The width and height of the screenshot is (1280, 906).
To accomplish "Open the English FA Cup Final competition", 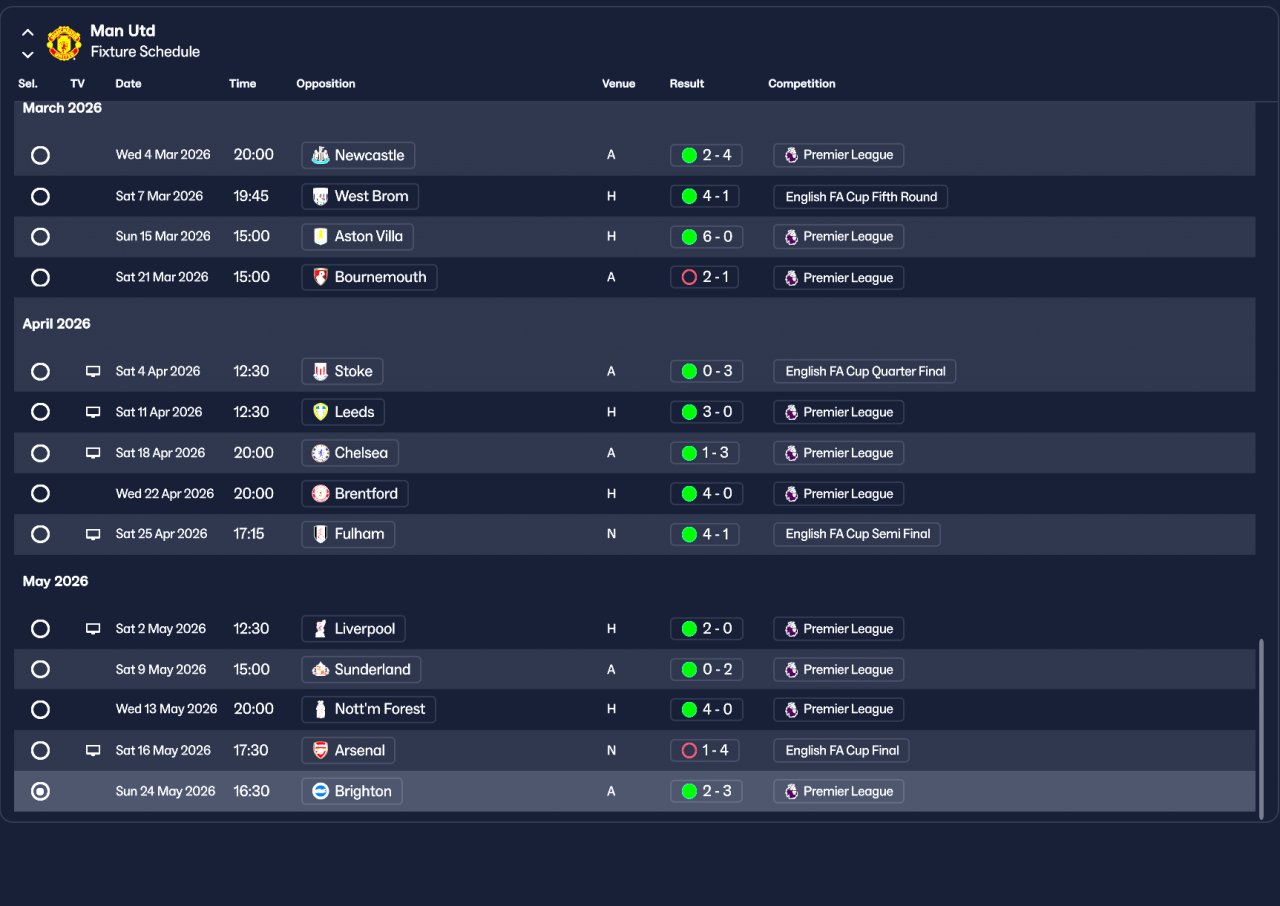I will [843, 750].
